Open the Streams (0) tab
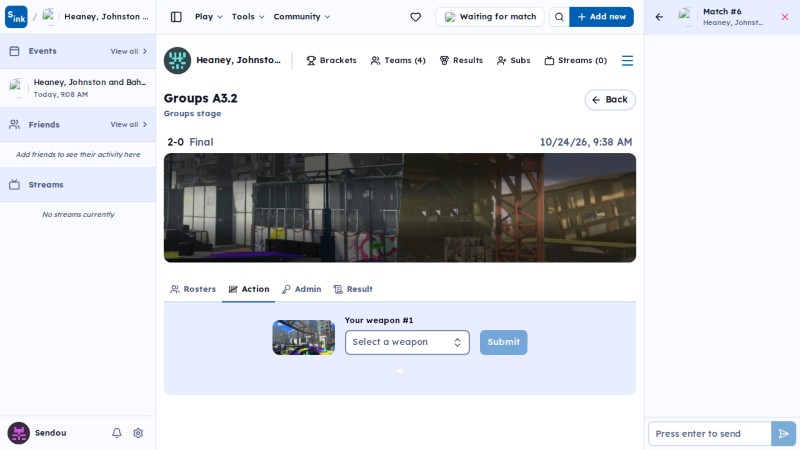 click(x=576, y=61)
